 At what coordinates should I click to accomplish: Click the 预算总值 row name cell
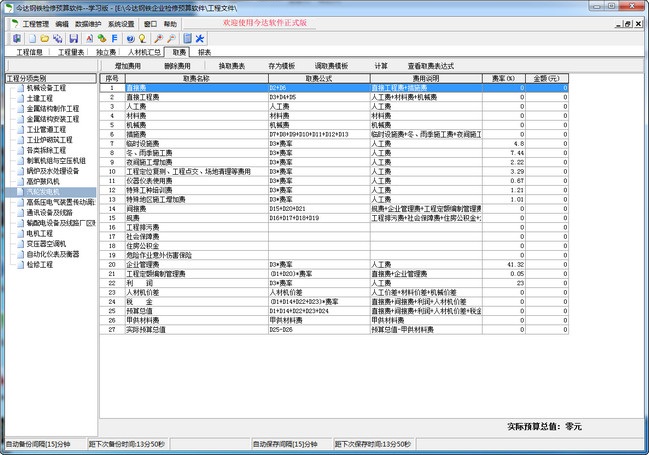point(197,311)
